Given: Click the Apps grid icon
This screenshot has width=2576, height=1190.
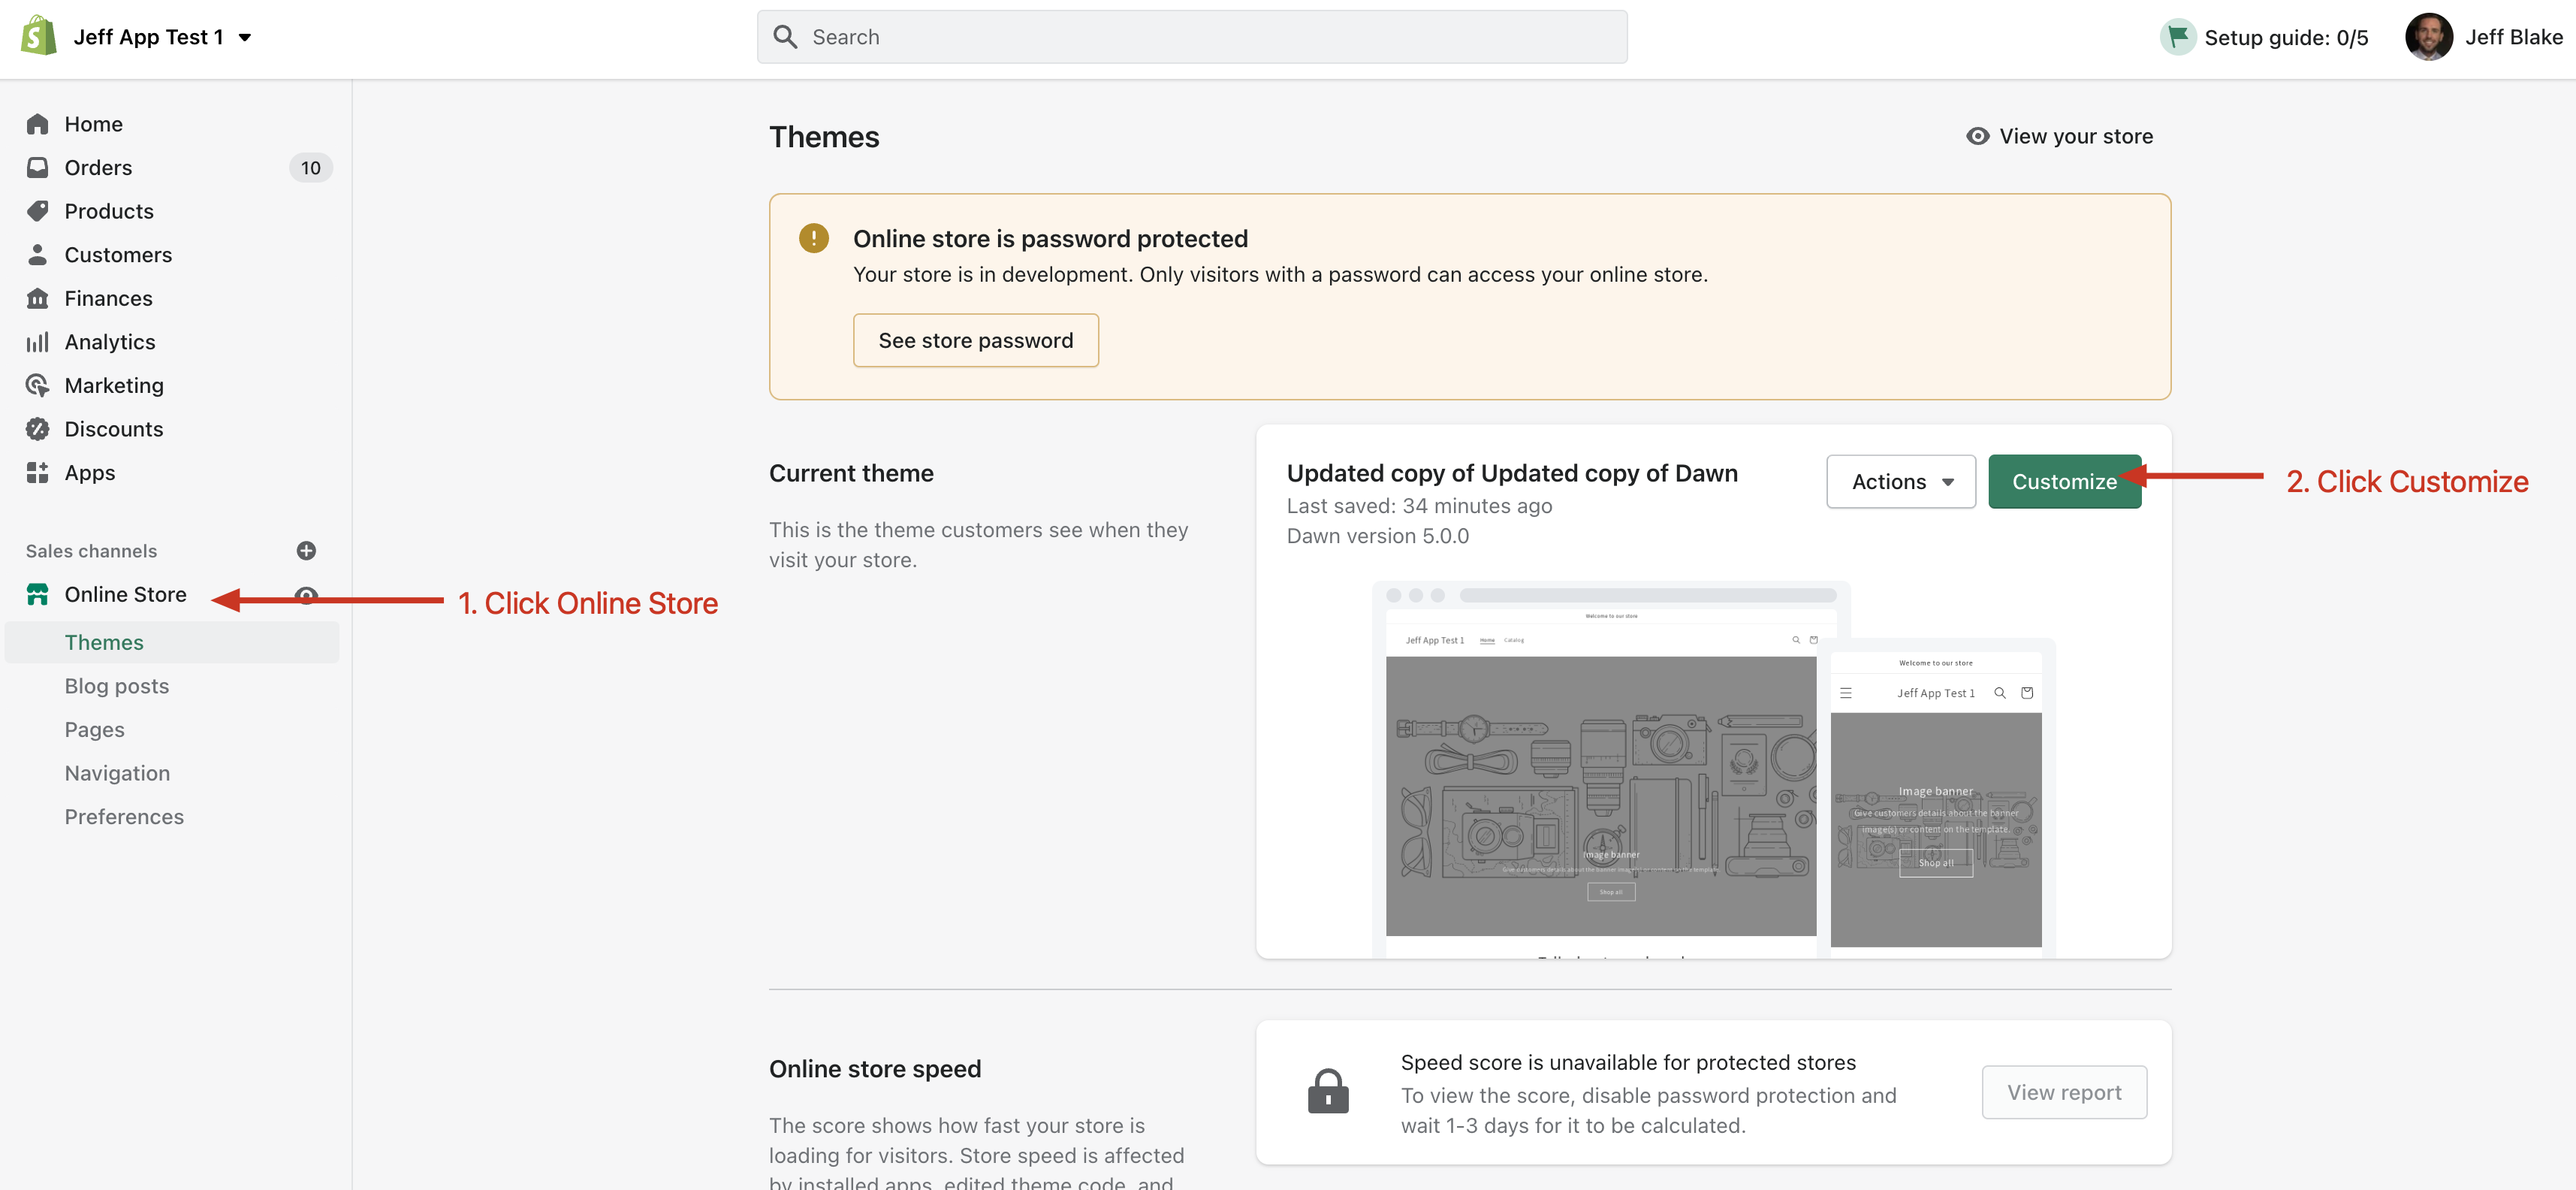Looking at the screenshot, I should click(38, 472).
